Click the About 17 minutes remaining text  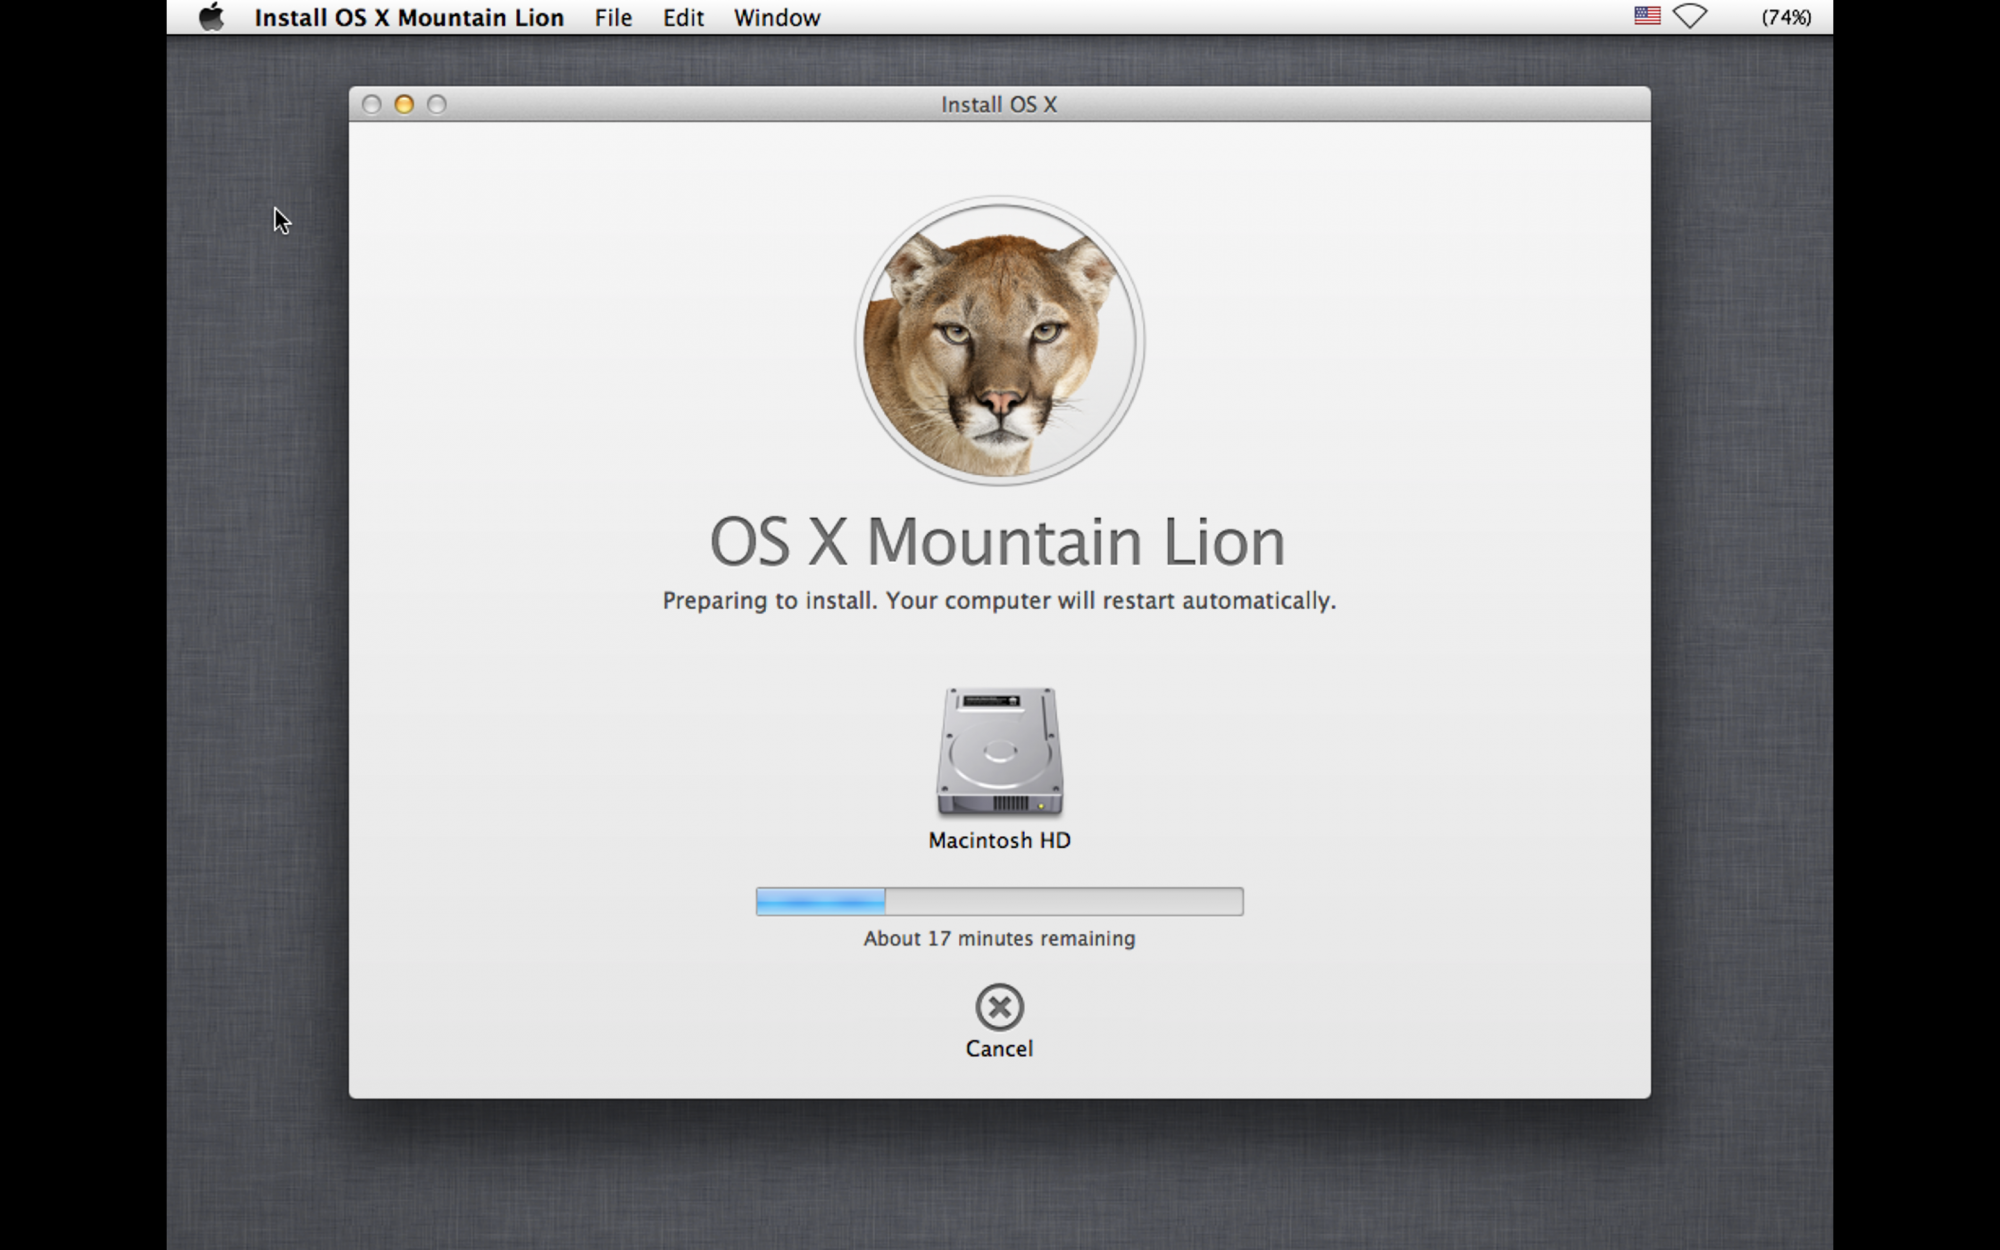tap(999, 939)
